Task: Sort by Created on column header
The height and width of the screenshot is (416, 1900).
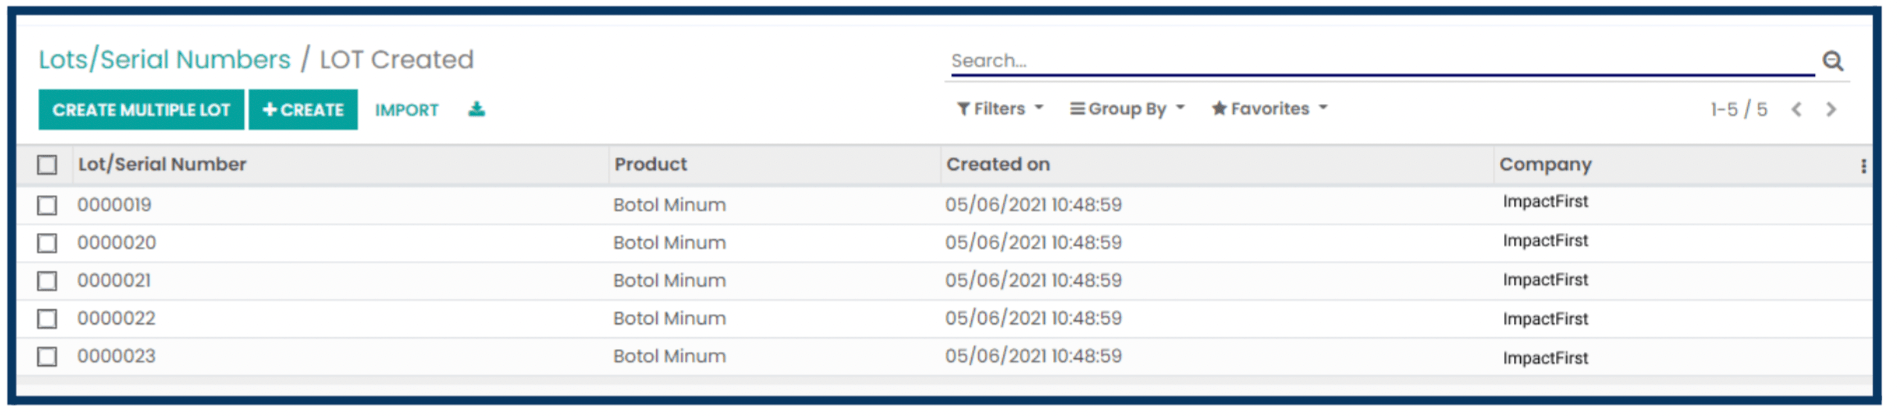Action: 998,164
